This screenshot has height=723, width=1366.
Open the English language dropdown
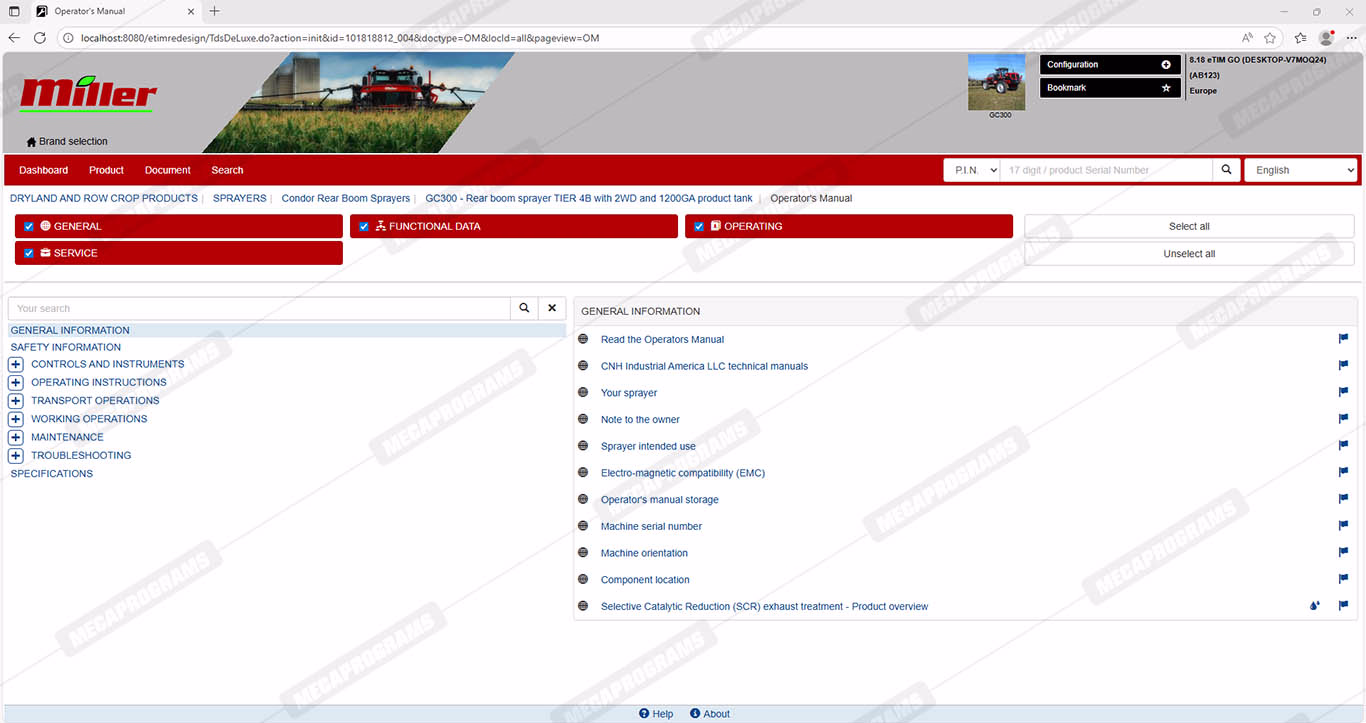[1300, 170]
